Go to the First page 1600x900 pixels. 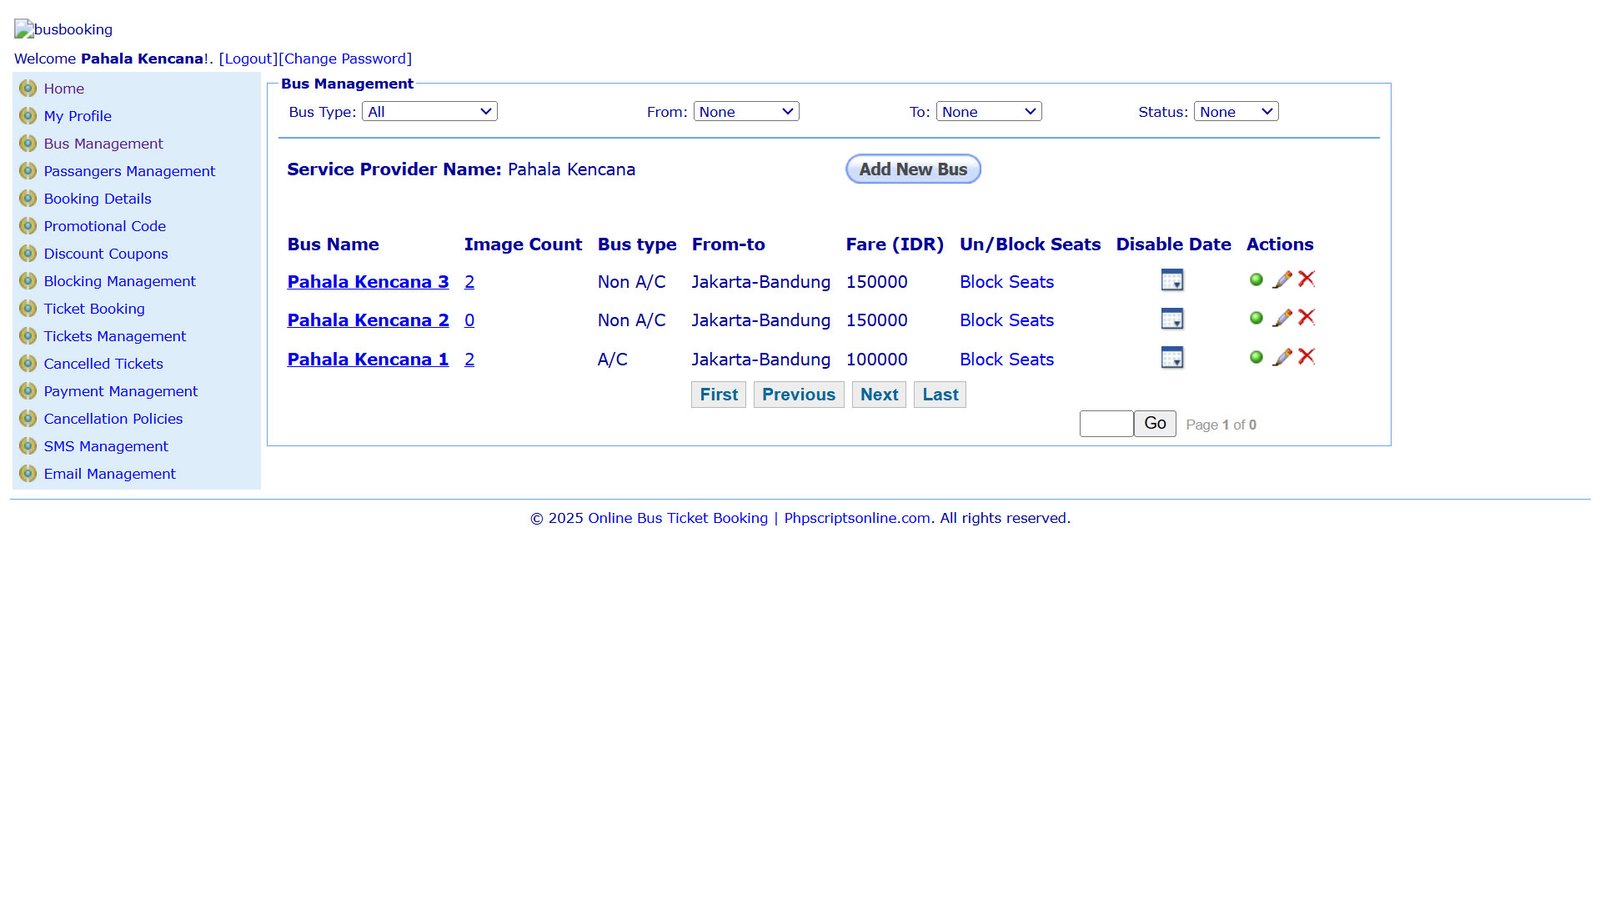pos(719,394)
